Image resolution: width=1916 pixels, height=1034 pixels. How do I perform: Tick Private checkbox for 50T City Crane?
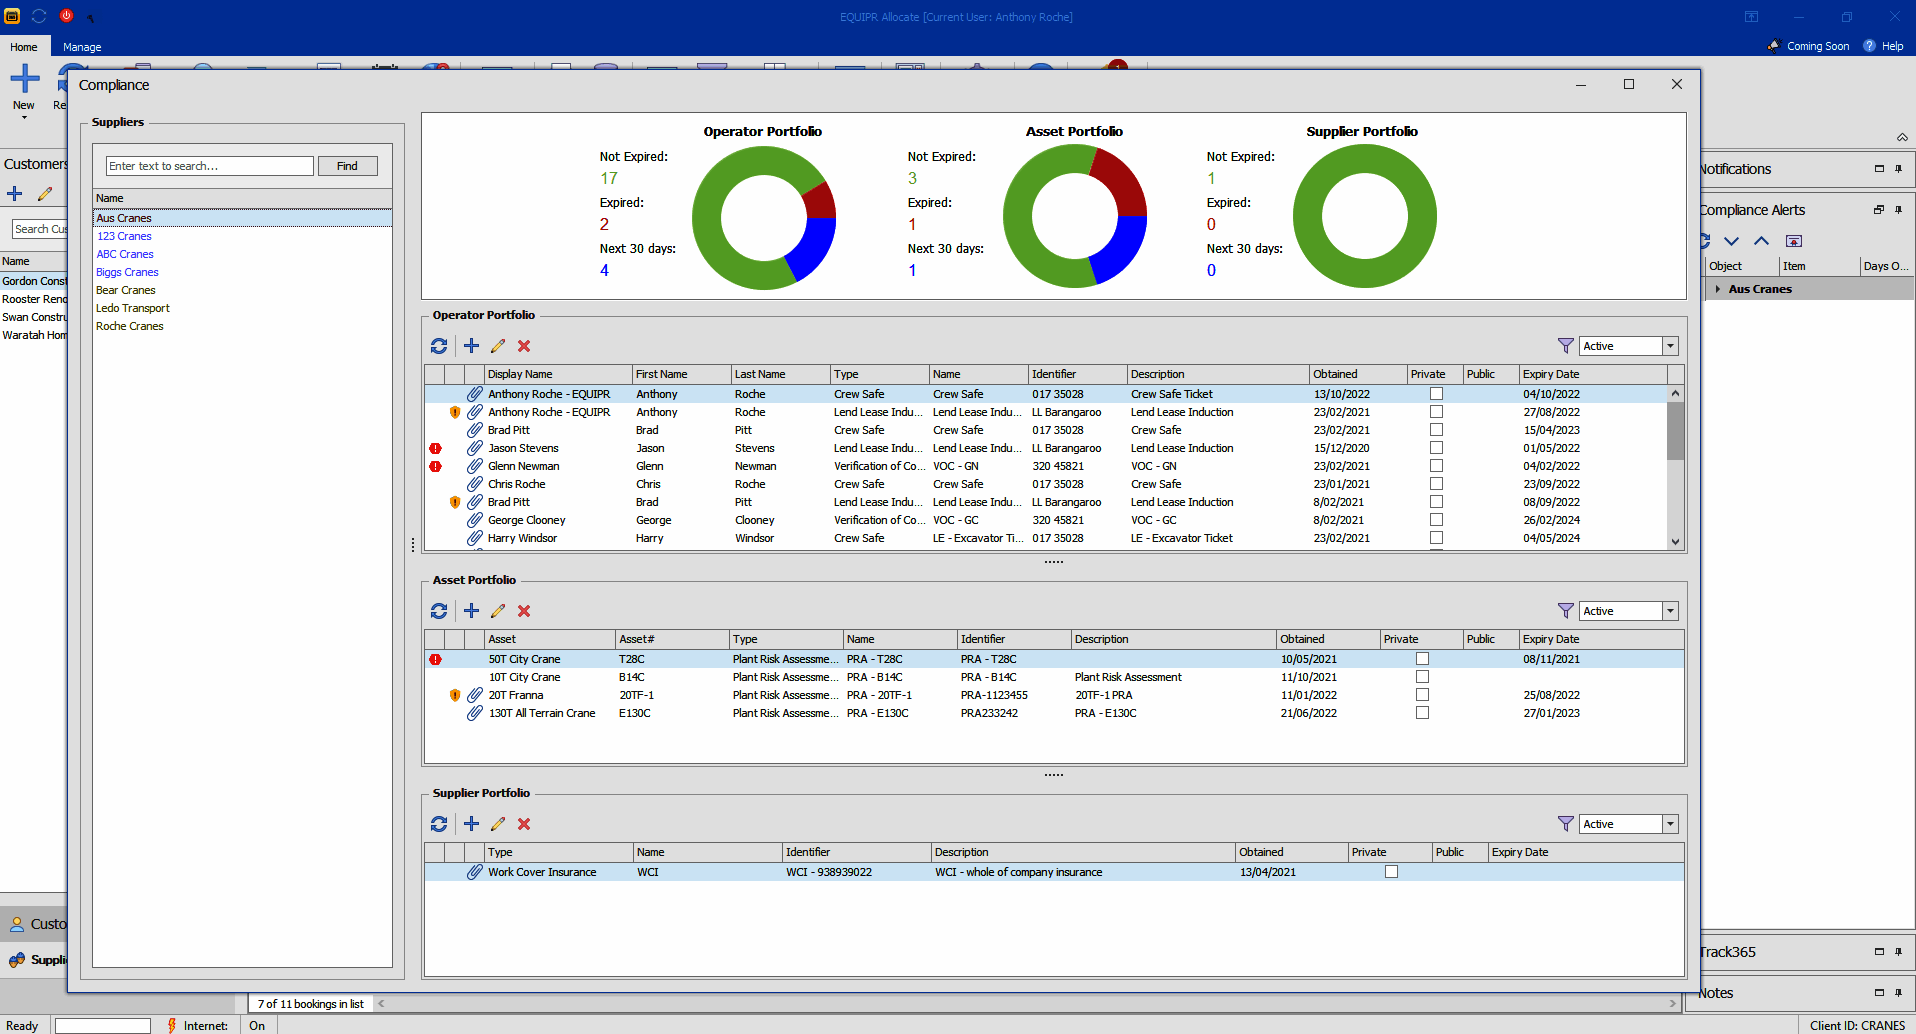[x=1422, y=659]
